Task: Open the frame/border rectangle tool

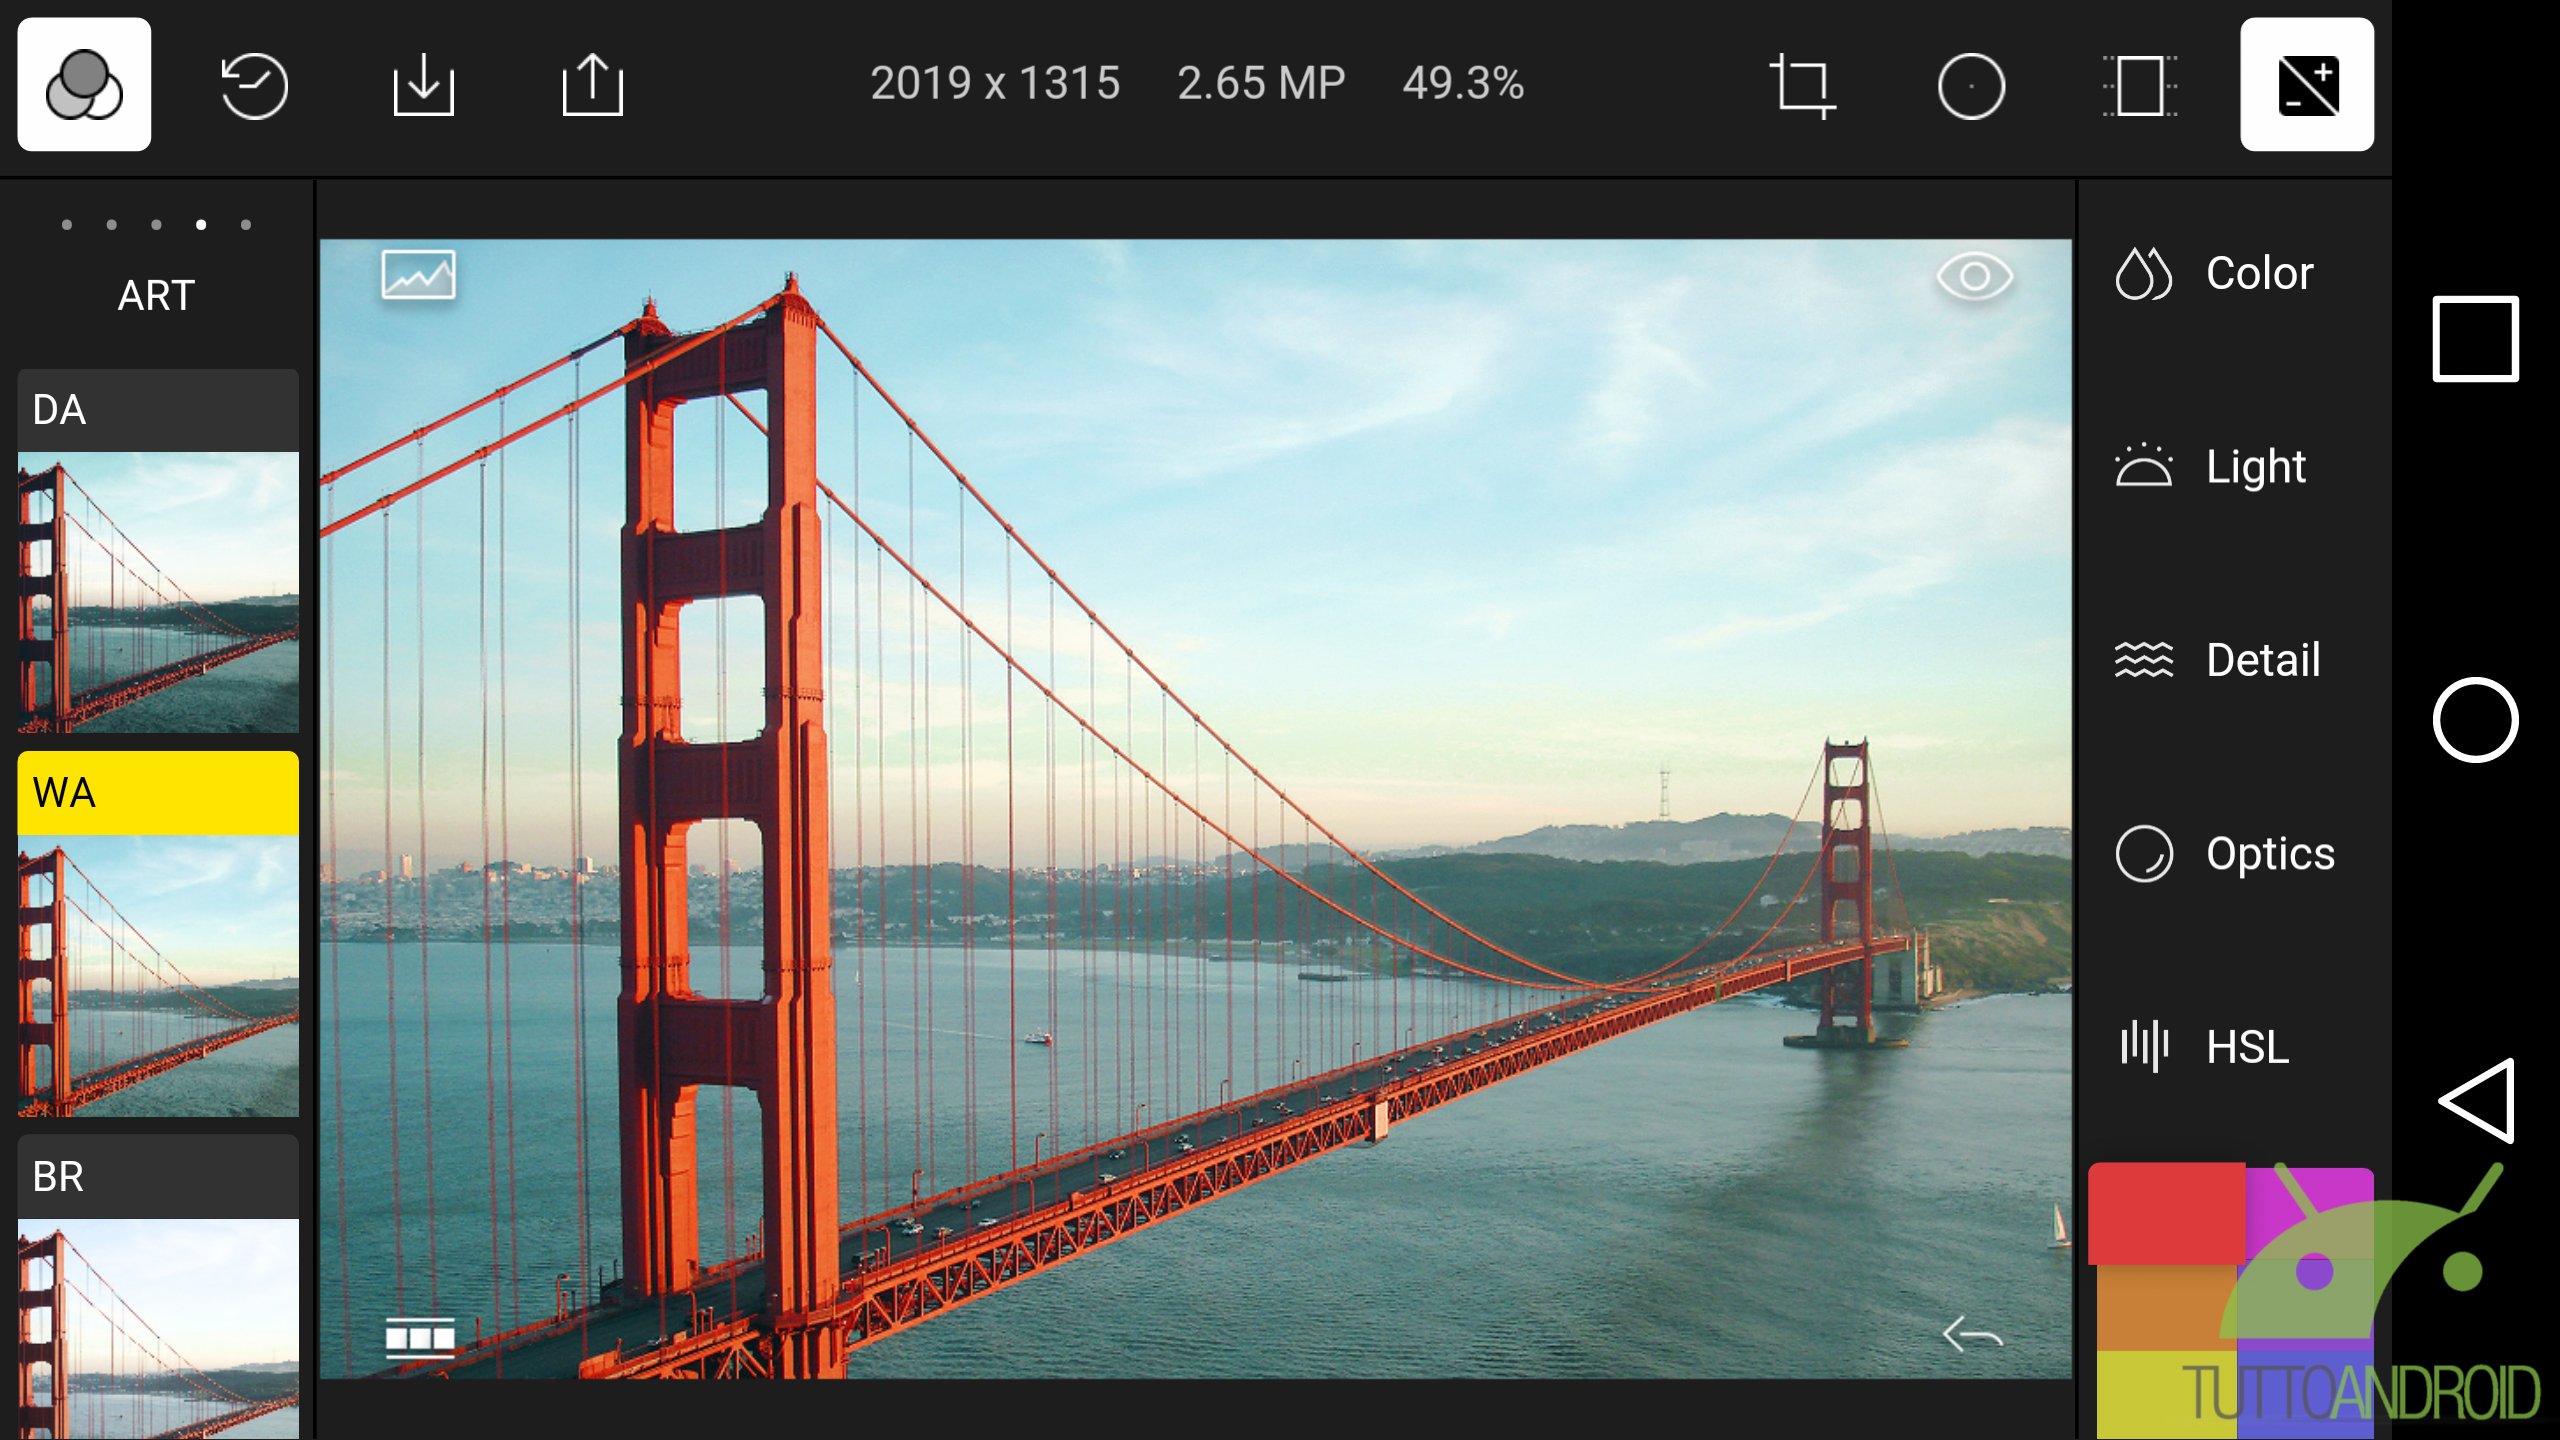Action: [2140, 86]
